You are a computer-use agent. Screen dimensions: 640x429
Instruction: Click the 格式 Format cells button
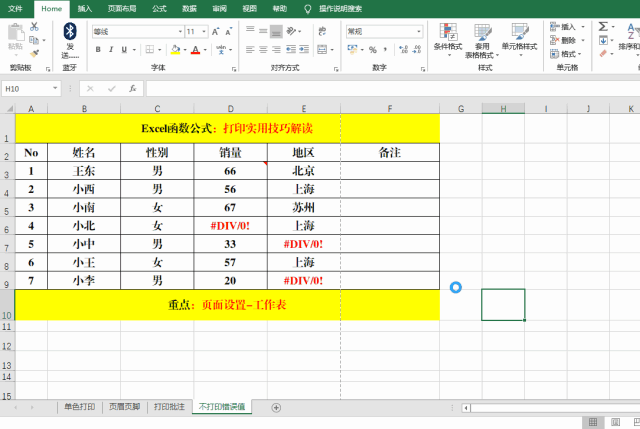pos(566,53)
